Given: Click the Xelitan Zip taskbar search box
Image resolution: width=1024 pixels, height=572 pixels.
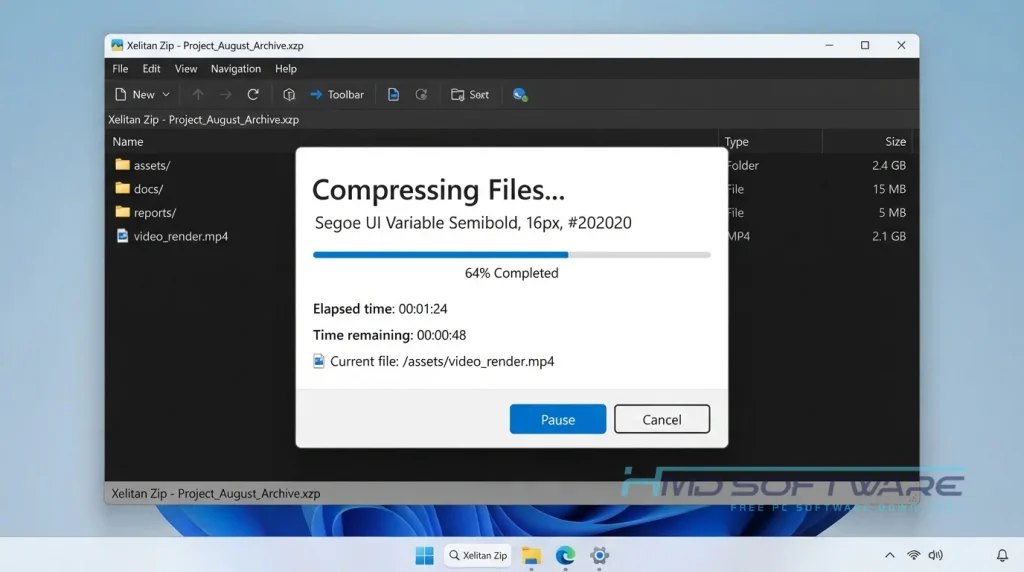Looking at the screenshot, I should click(478, 556).
